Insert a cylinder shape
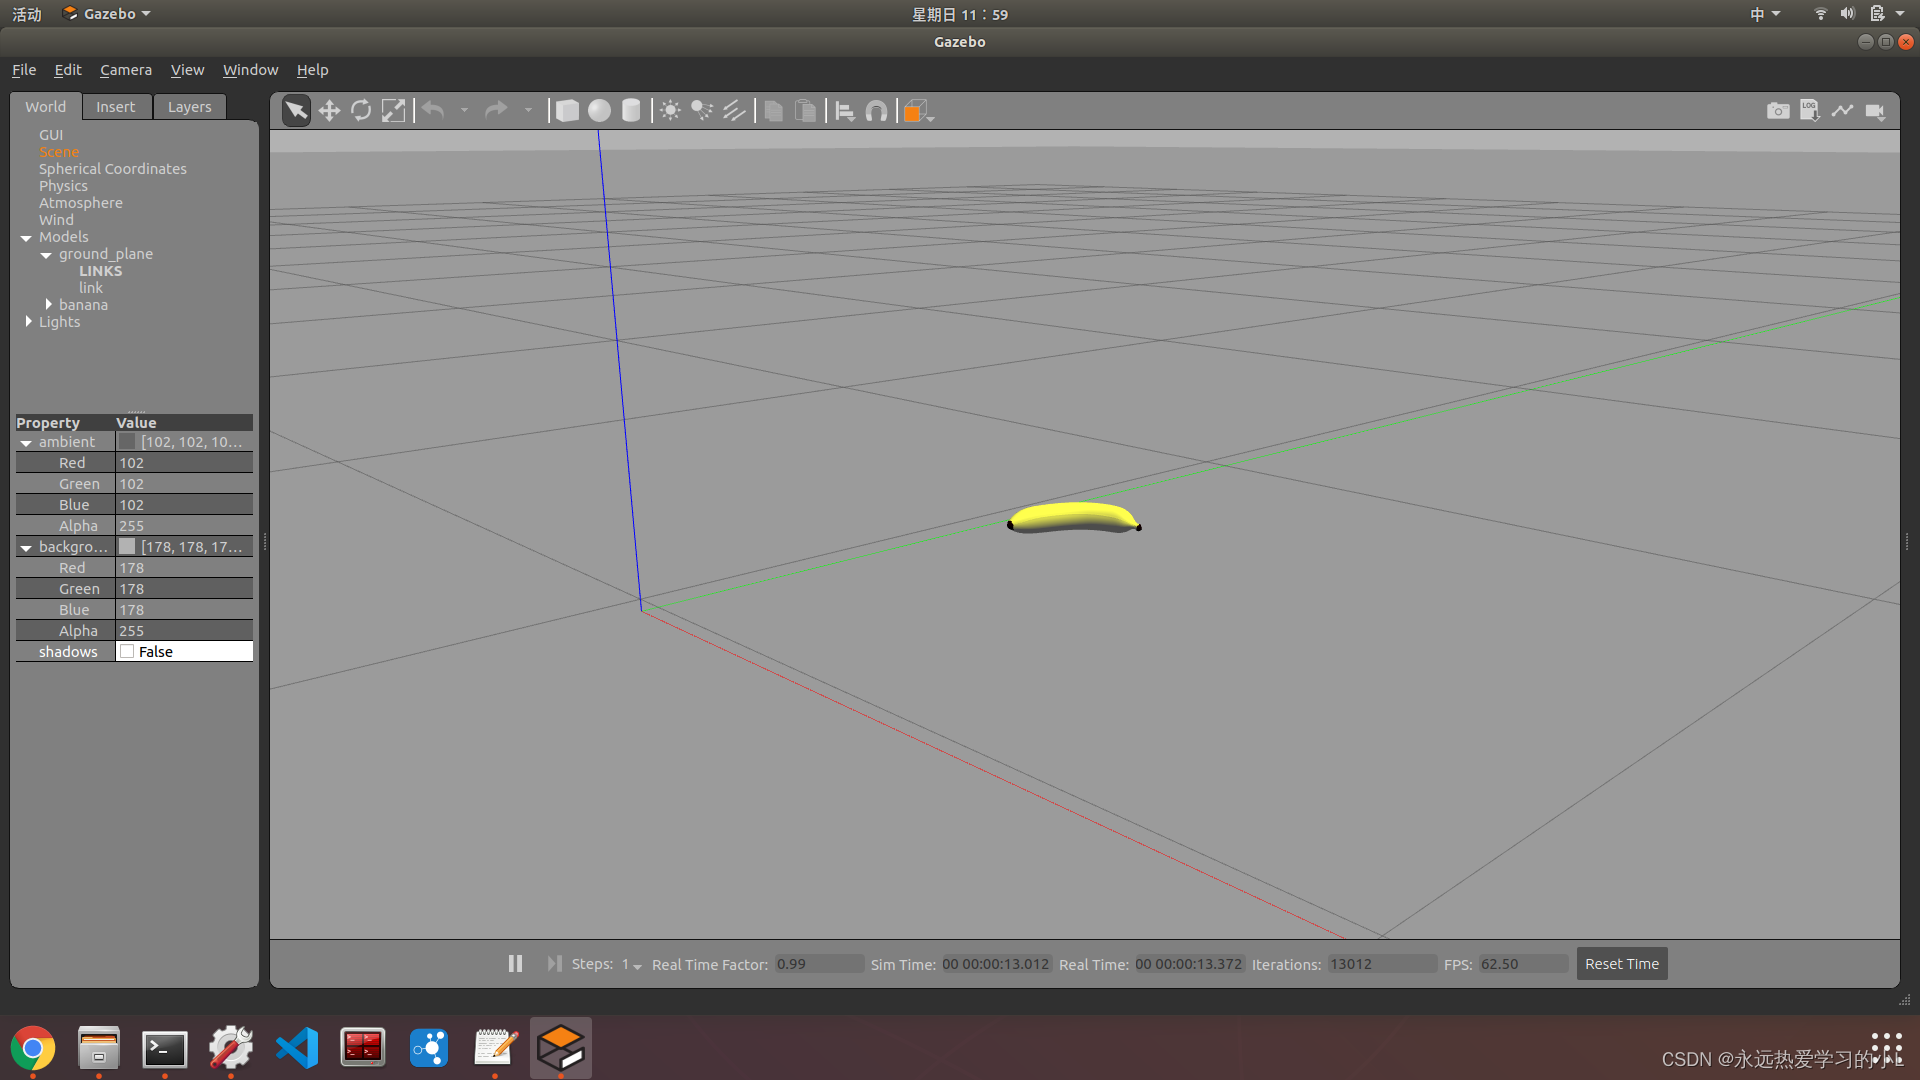 click(x=631, y=111)
